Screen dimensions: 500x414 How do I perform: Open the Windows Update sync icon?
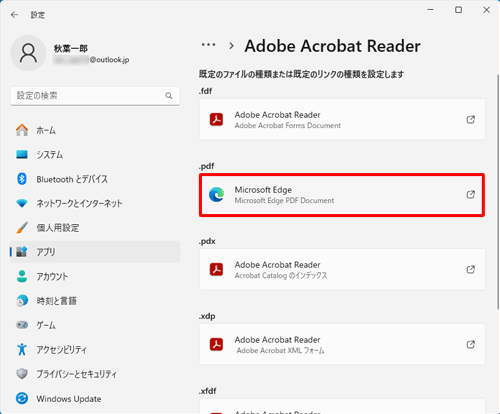(22, 398)
